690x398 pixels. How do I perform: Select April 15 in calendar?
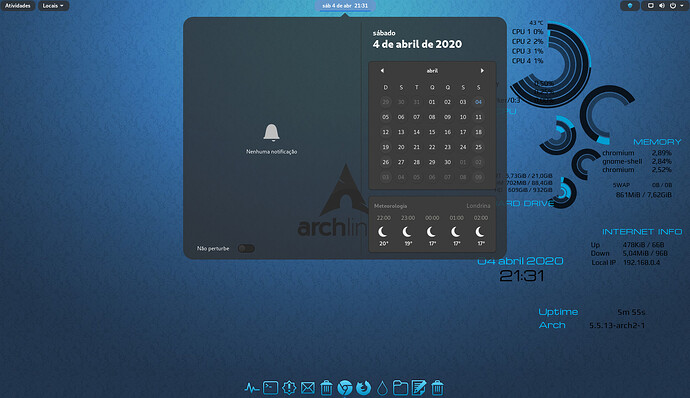[432, 132]
